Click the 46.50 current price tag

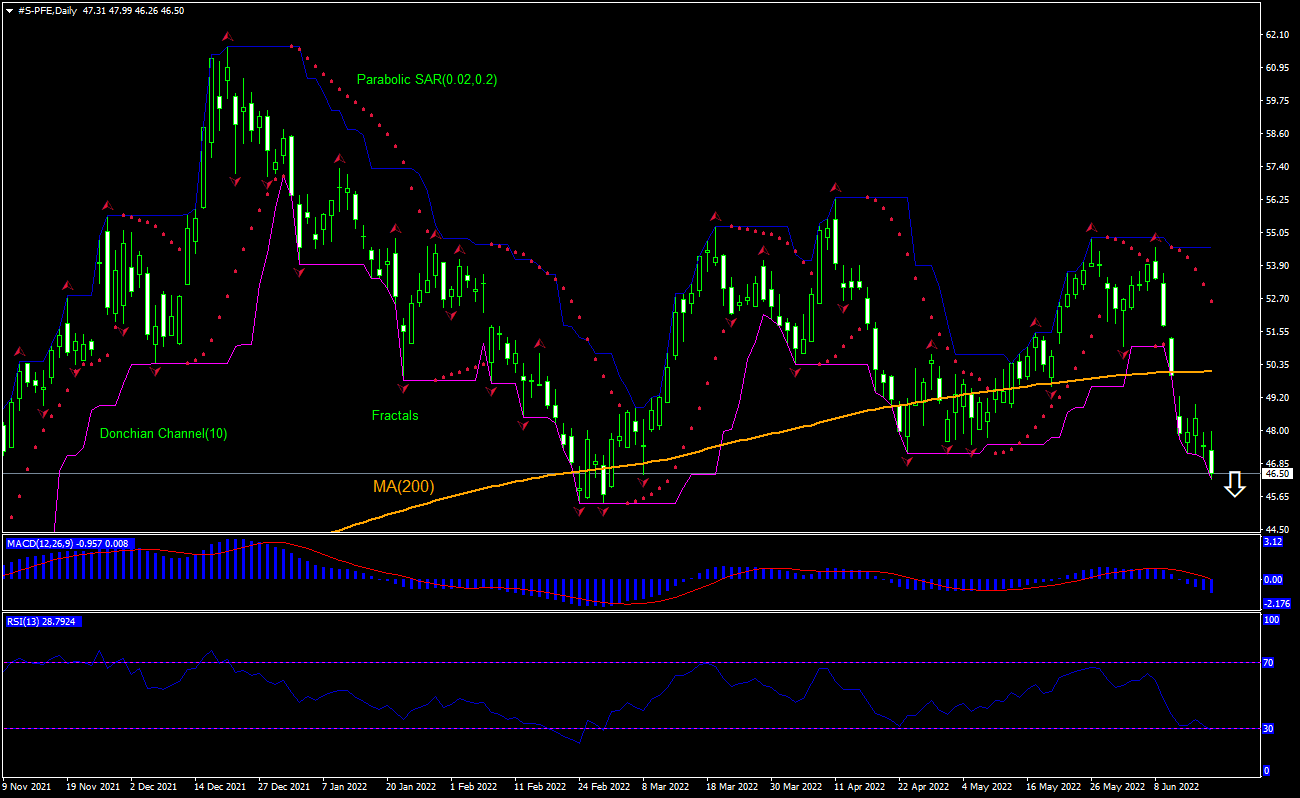click(x=1277, y=473)
